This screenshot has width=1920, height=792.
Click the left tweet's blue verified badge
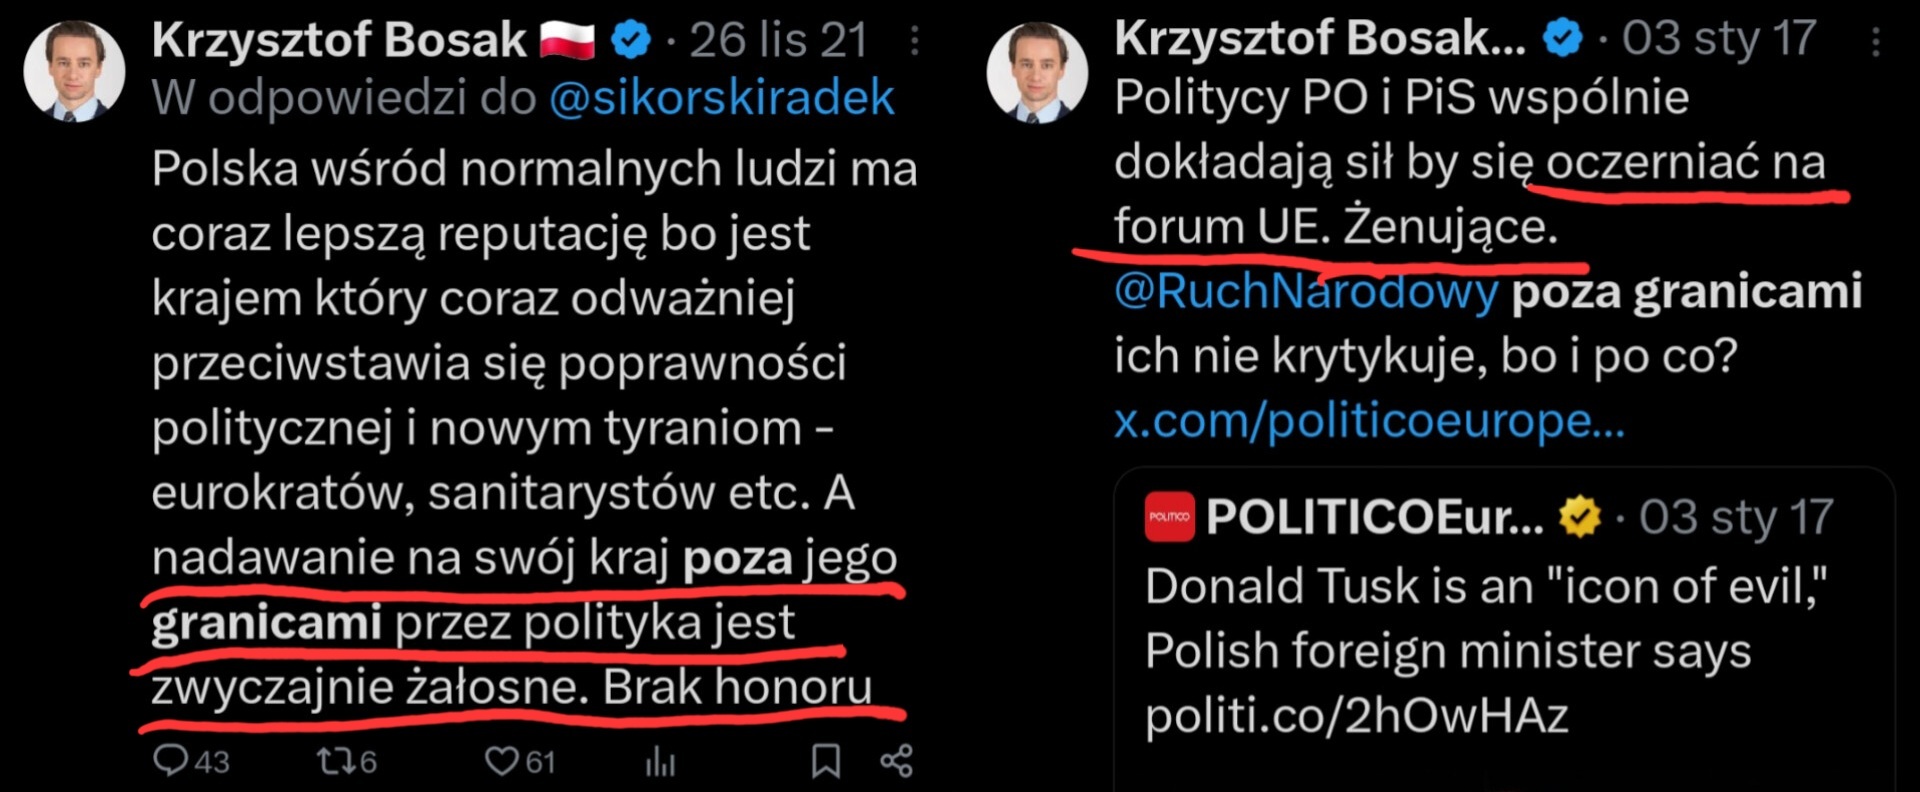630,41
